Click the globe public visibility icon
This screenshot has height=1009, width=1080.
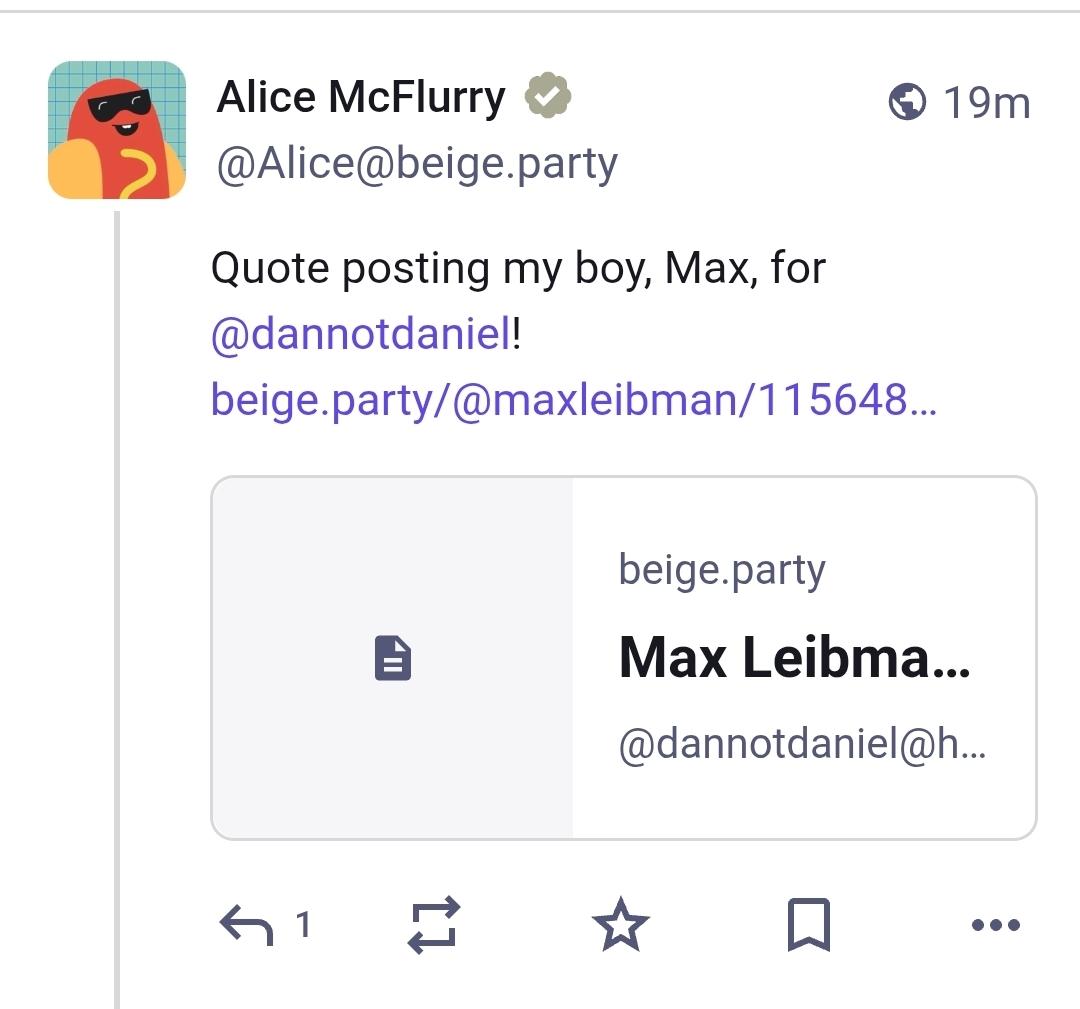click(x=907, y=102)
